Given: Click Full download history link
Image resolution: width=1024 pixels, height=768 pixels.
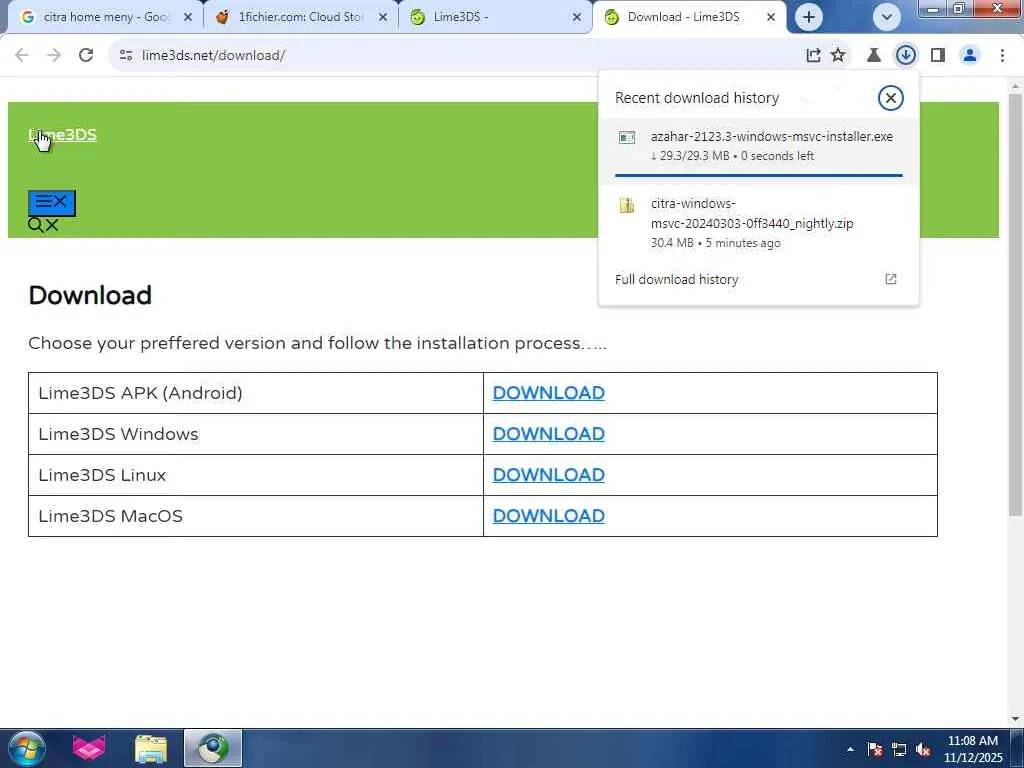Looking at the screenshot, I should pyautogui.click(x=677, y=280).
